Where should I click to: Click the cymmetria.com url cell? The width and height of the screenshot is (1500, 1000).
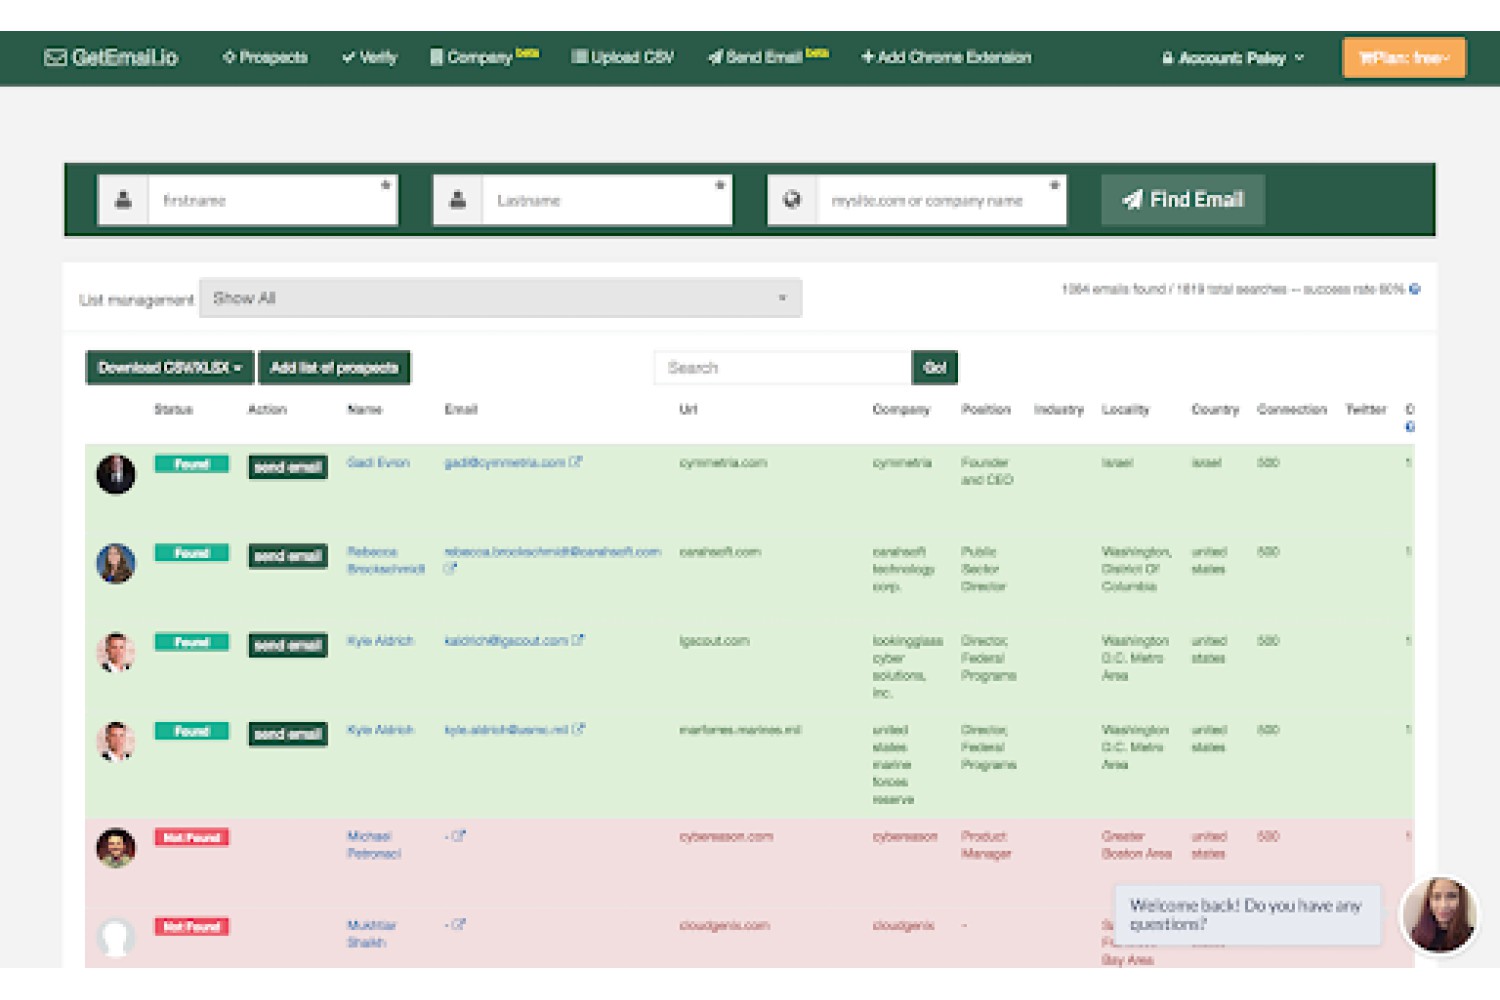(723, 463)
